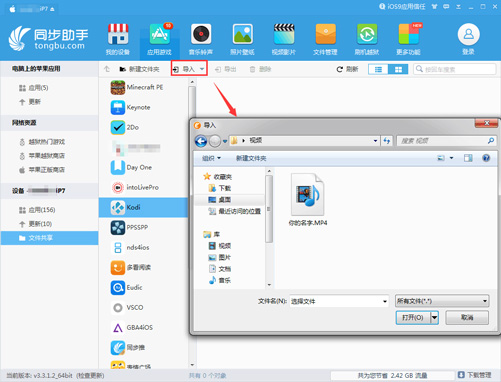Select PPSSPP app in list

pos(143,227)
